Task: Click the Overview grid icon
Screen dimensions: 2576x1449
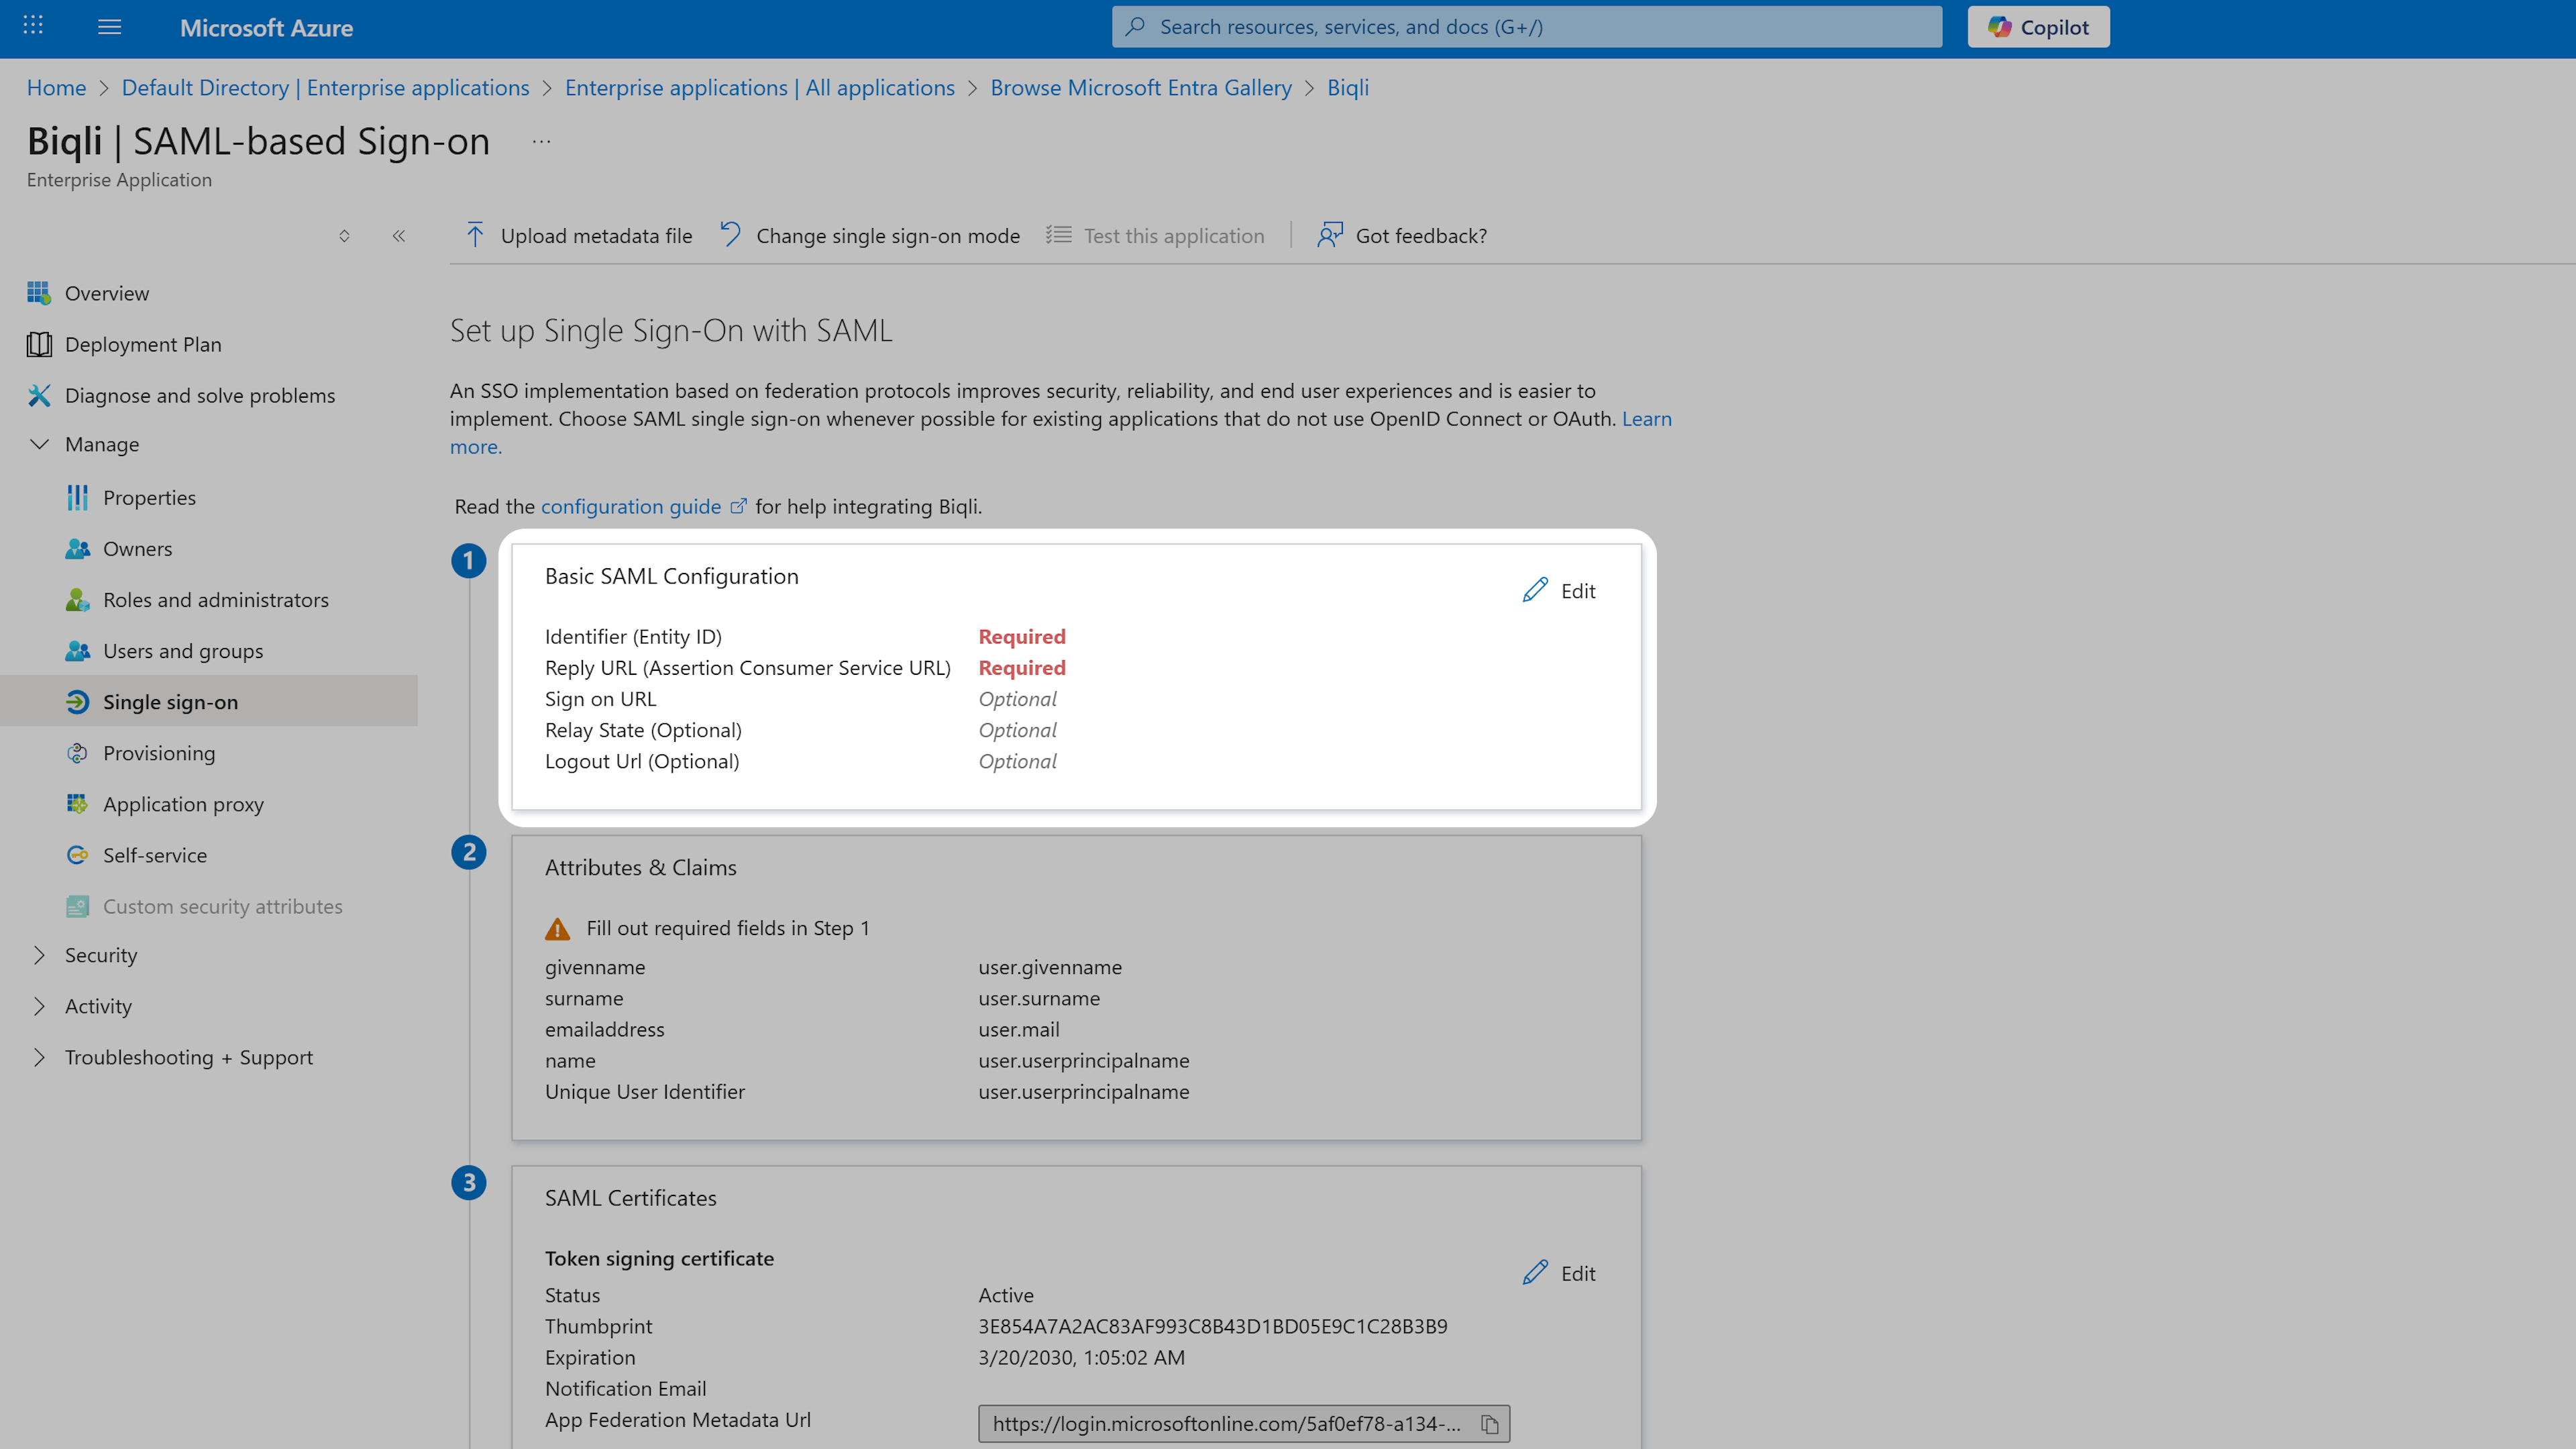Action: pyautogui.click(x=39, y=293)
